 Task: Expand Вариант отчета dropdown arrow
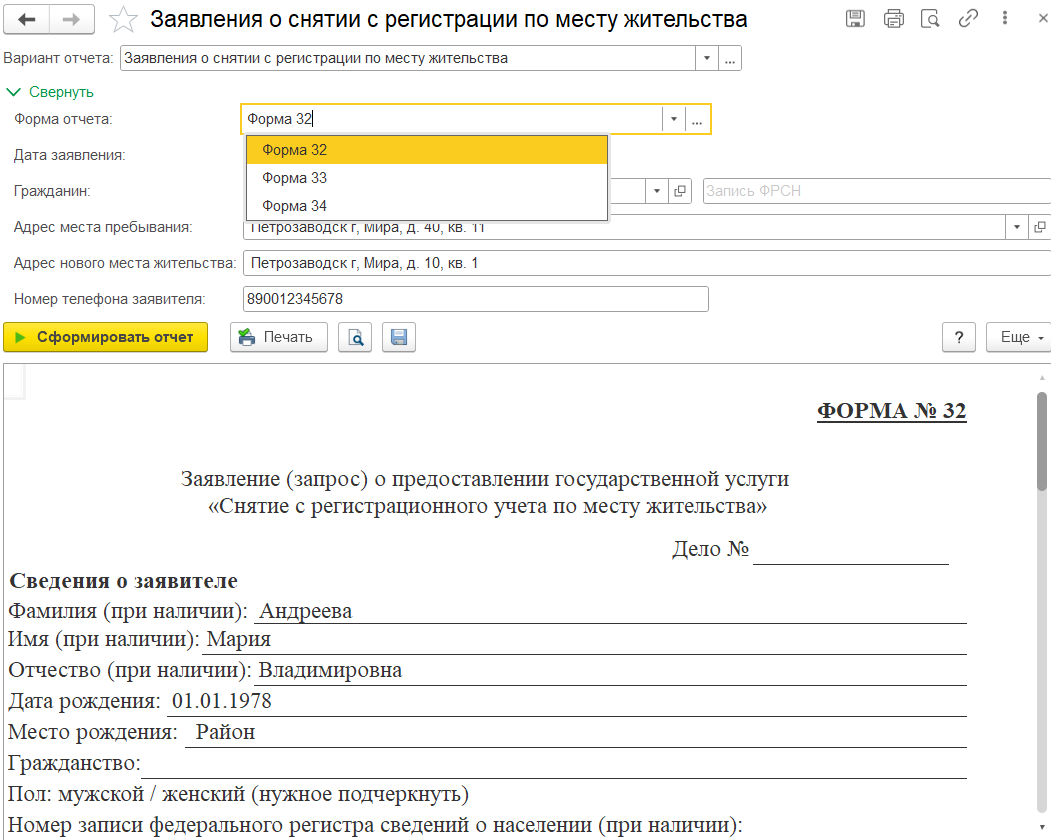tap(707, 58)
